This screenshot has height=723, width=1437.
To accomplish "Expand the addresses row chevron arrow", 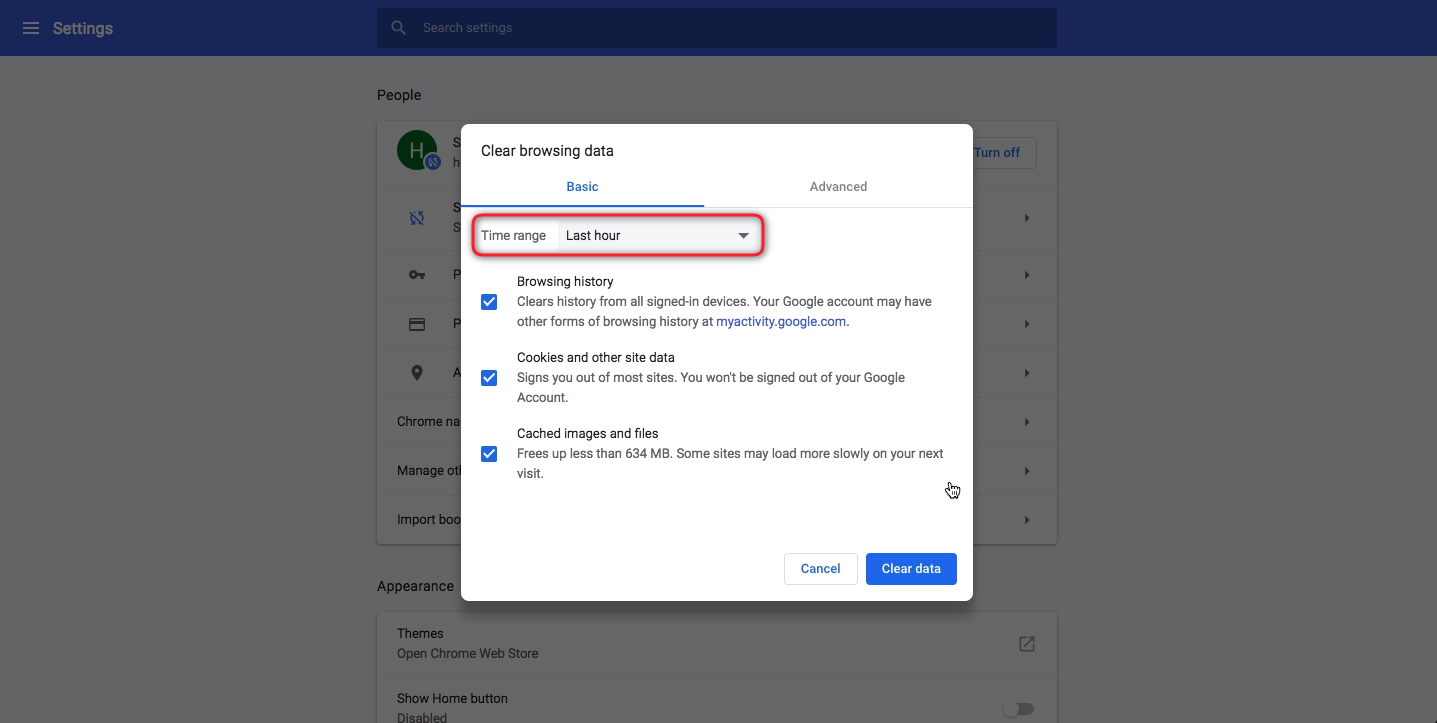I will click(1027, 373).
